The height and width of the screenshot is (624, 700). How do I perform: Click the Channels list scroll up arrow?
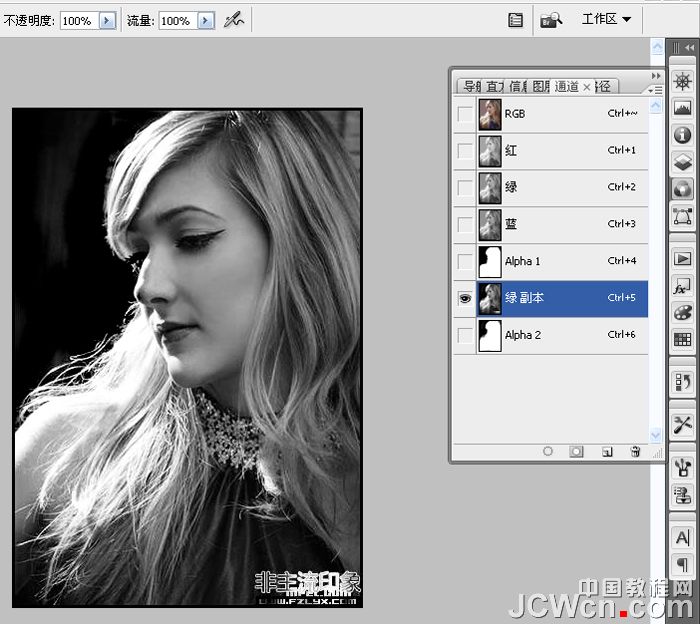655,107
